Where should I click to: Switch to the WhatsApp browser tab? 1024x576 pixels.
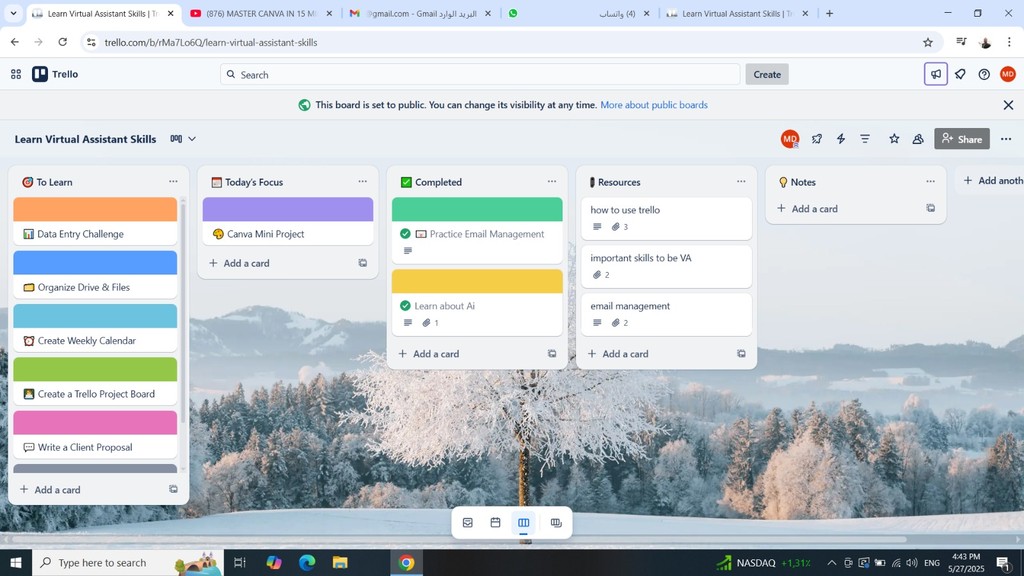[x=580, y=13]
